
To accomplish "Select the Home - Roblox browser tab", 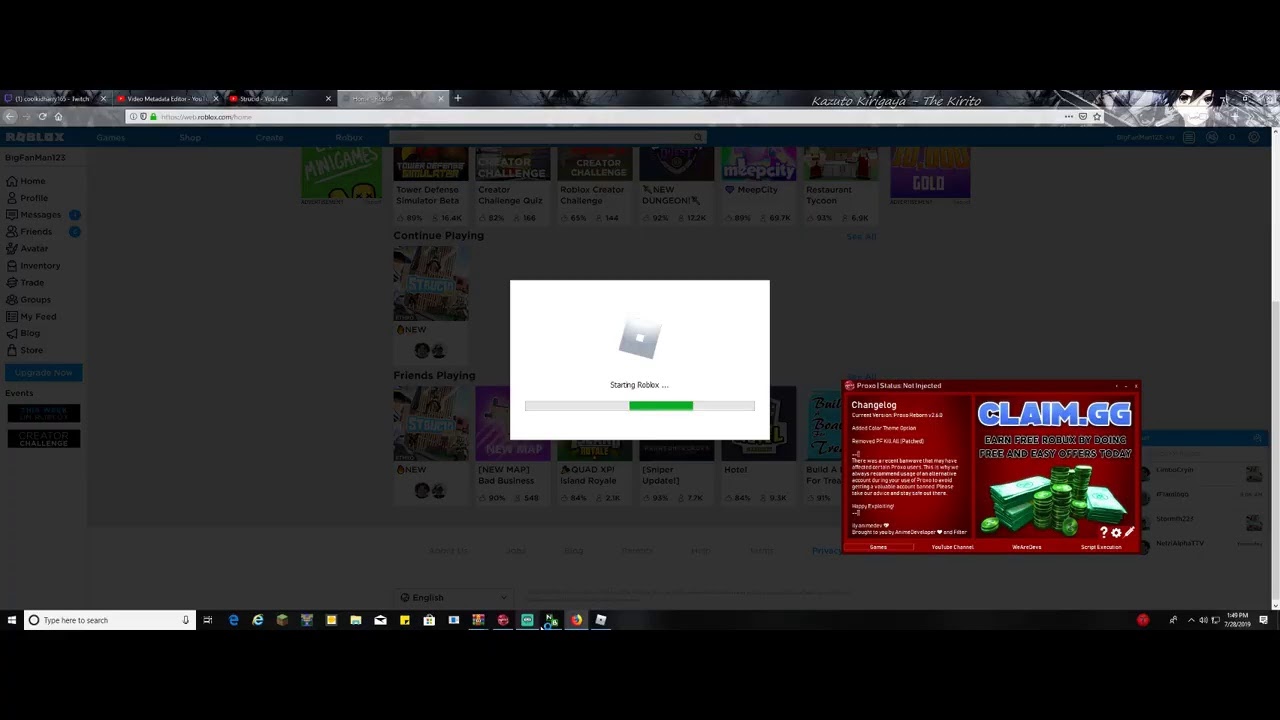I will point(393,98).
